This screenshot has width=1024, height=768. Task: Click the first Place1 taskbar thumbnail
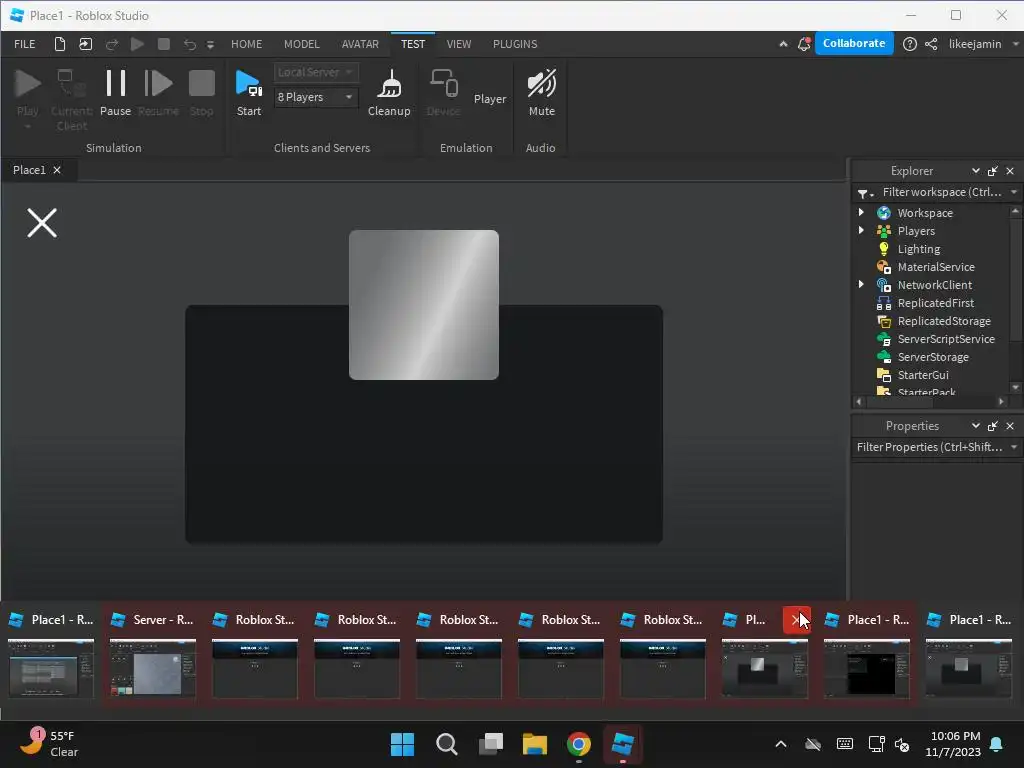click(50, 668)
